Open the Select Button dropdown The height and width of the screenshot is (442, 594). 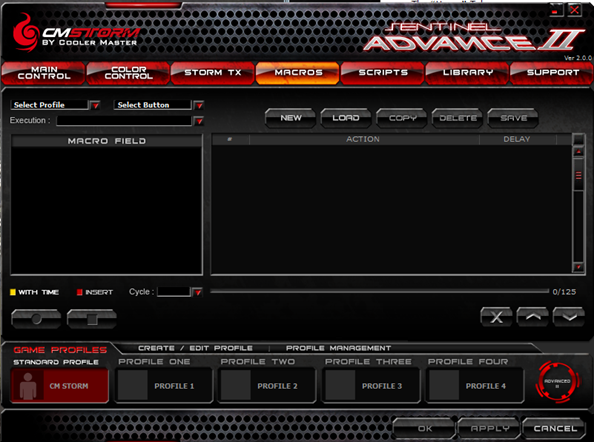coord(199,105)
